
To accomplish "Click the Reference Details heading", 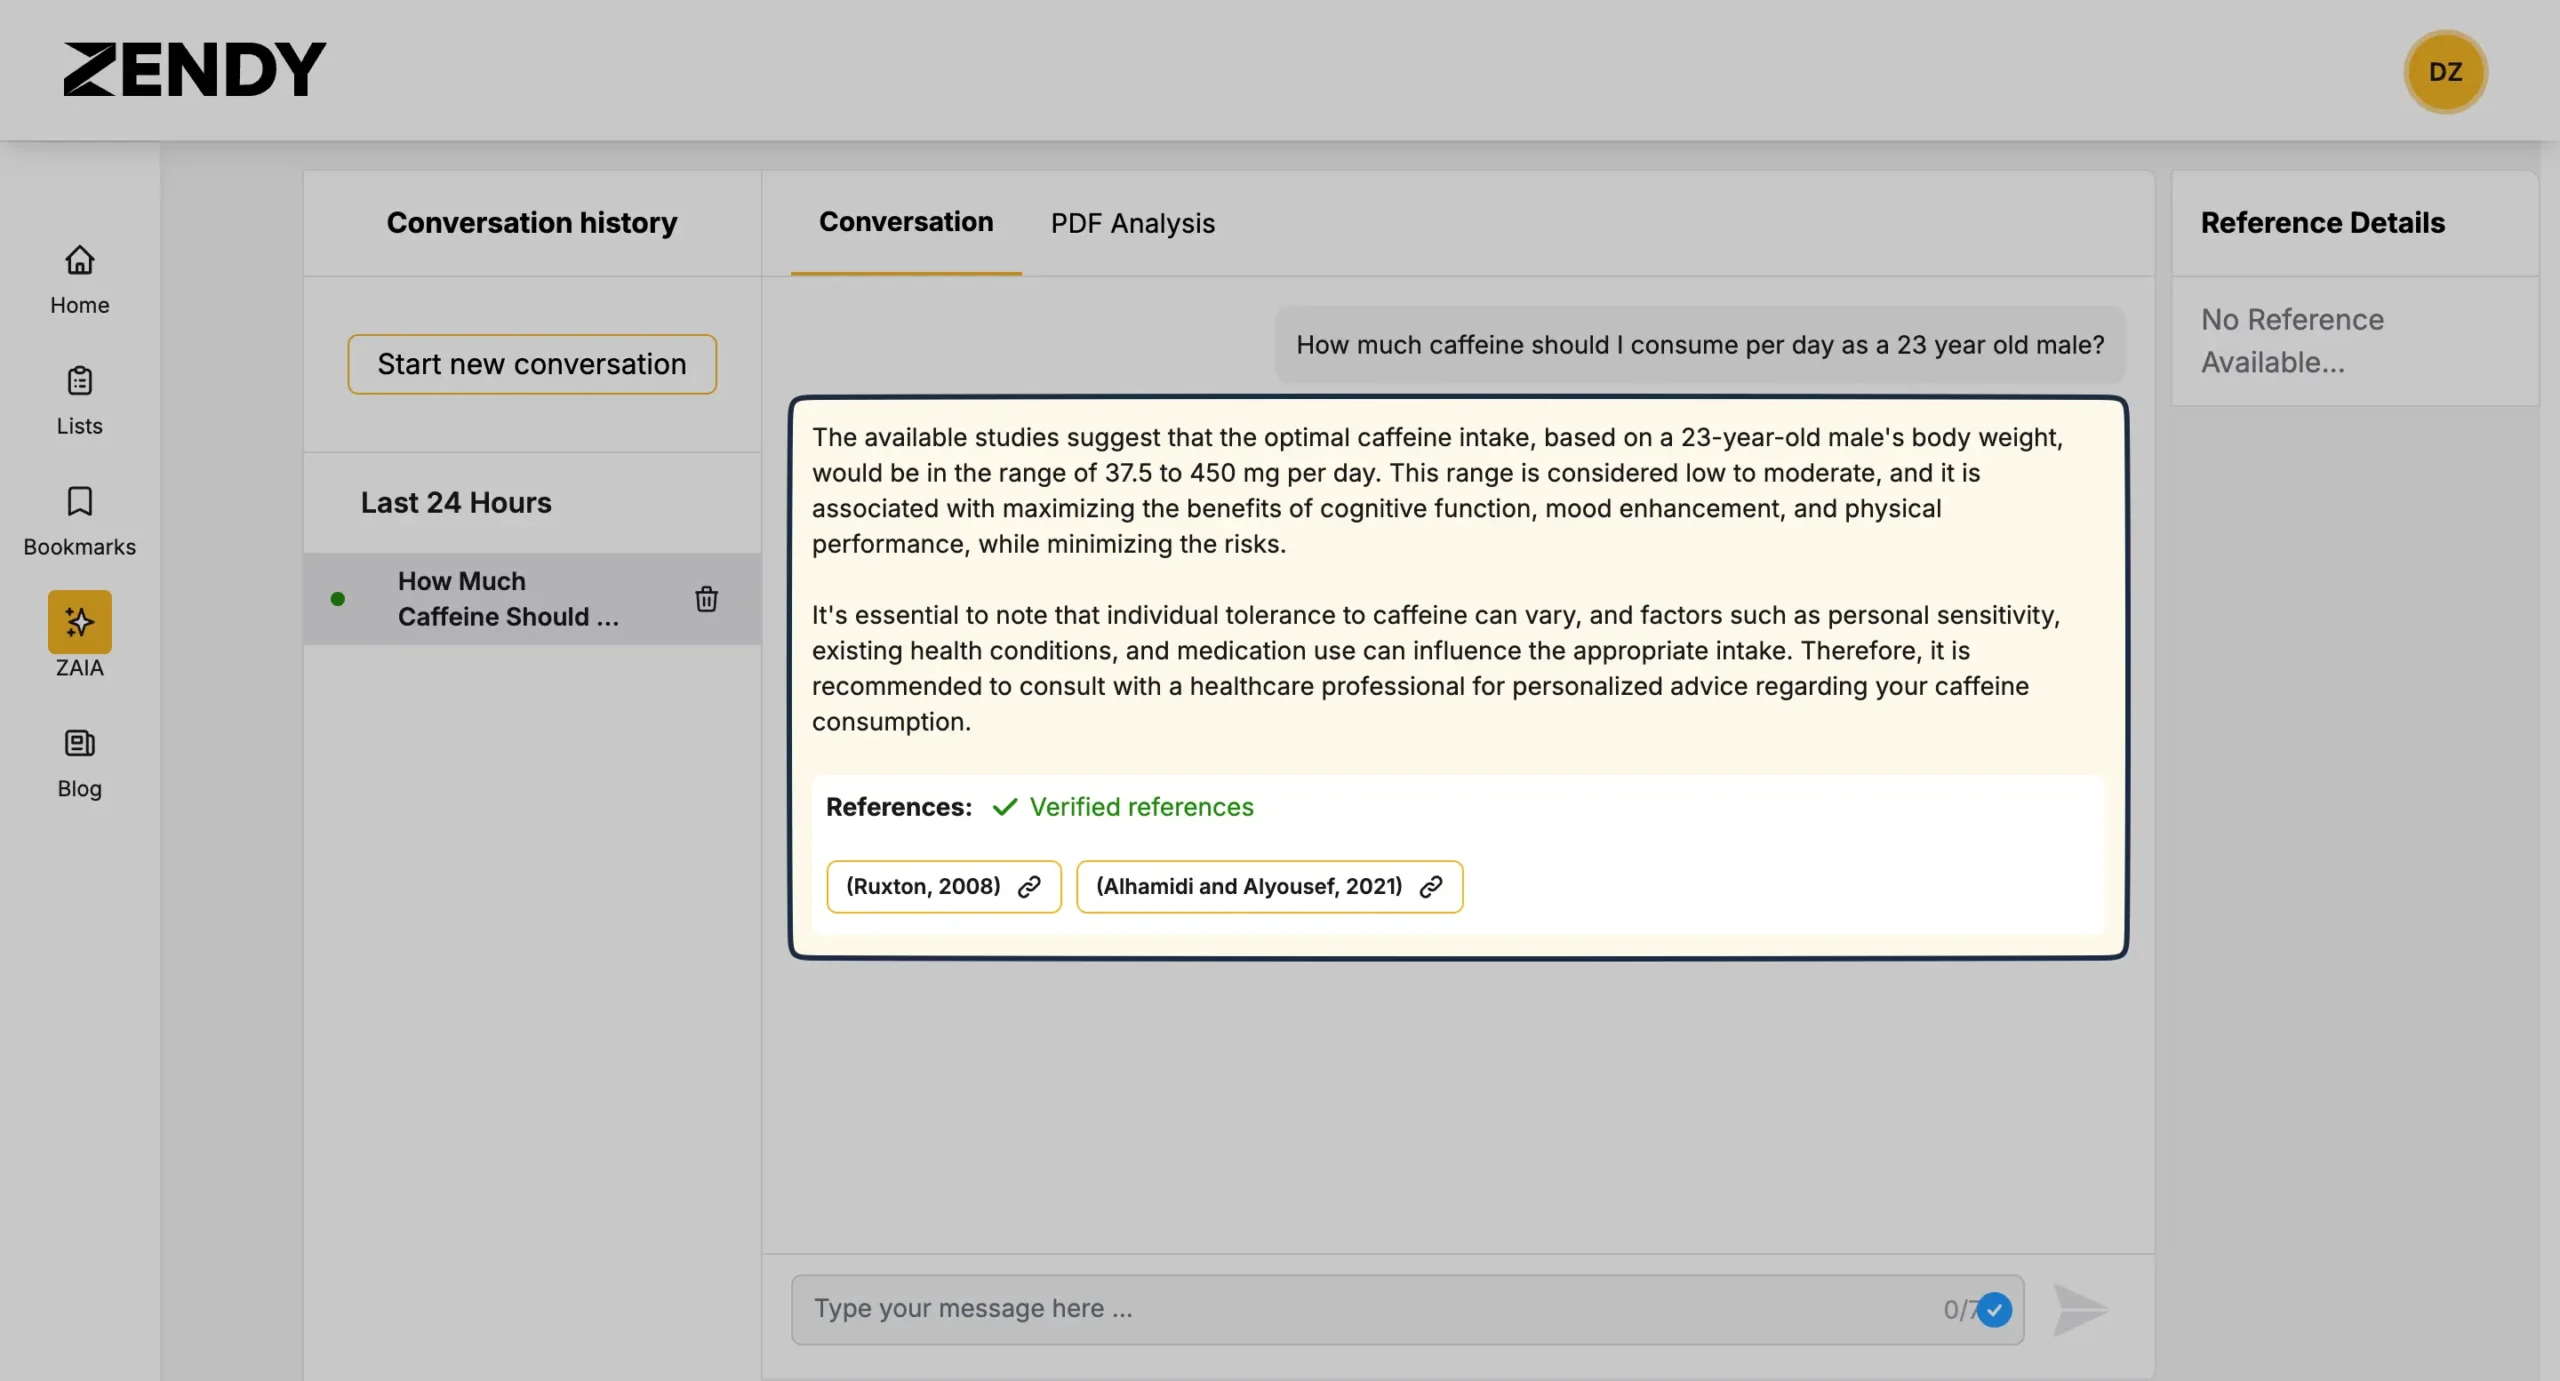I will point(2322,222).
